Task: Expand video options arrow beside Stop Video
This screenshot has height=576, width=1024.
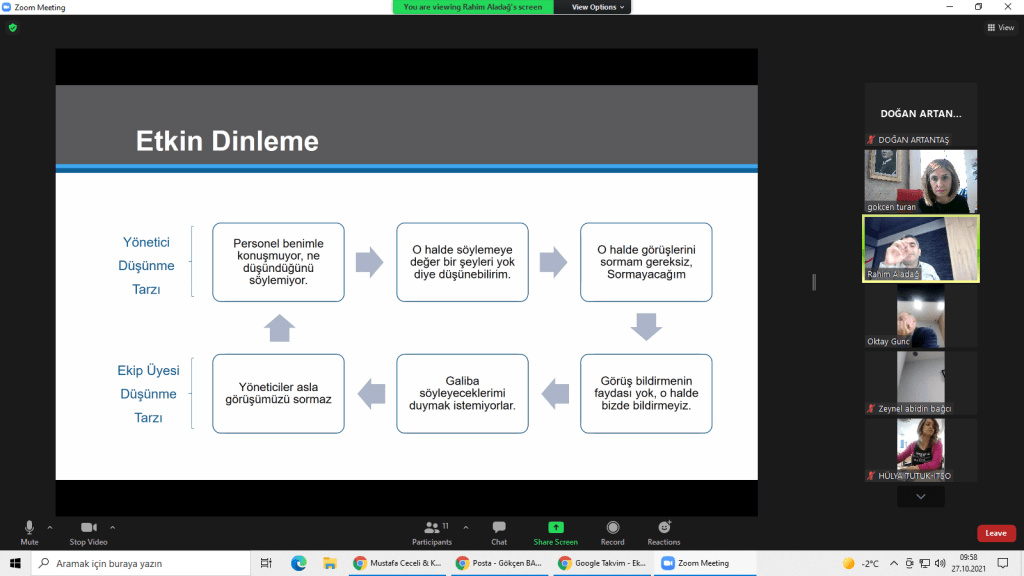Action: coord(112,526)
